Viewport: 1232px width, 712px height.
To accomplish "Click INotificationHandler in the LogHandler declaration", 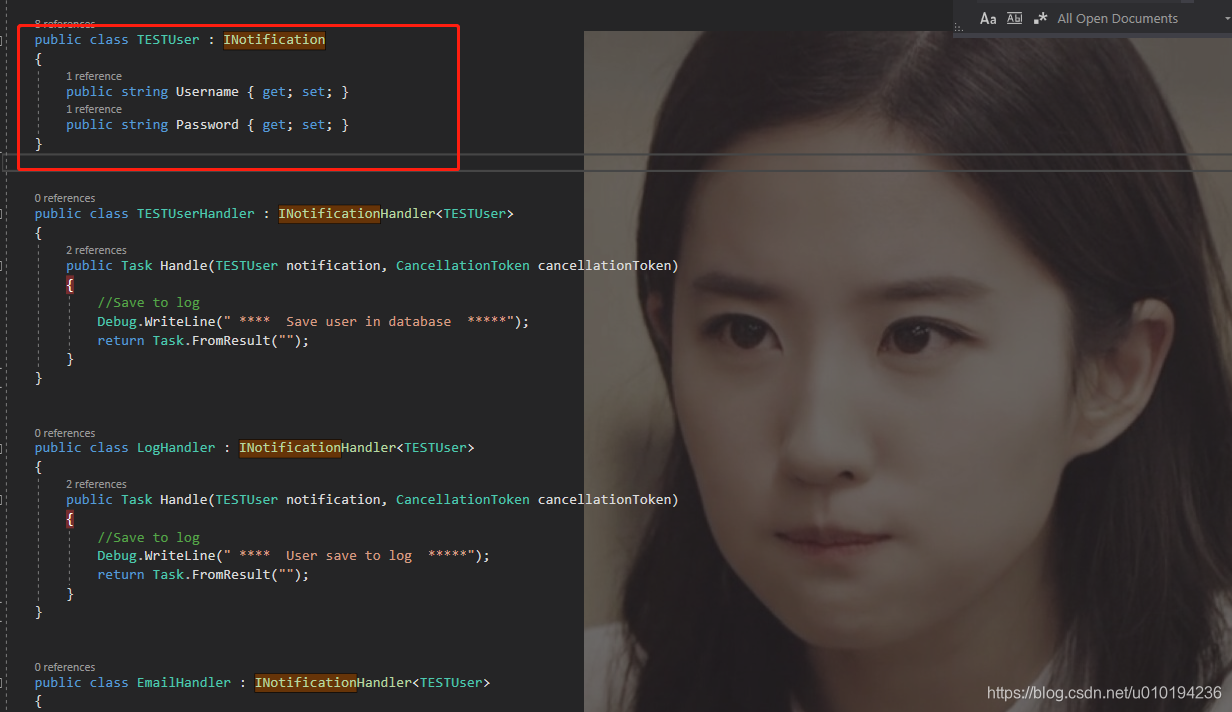I will pos(317,448).
